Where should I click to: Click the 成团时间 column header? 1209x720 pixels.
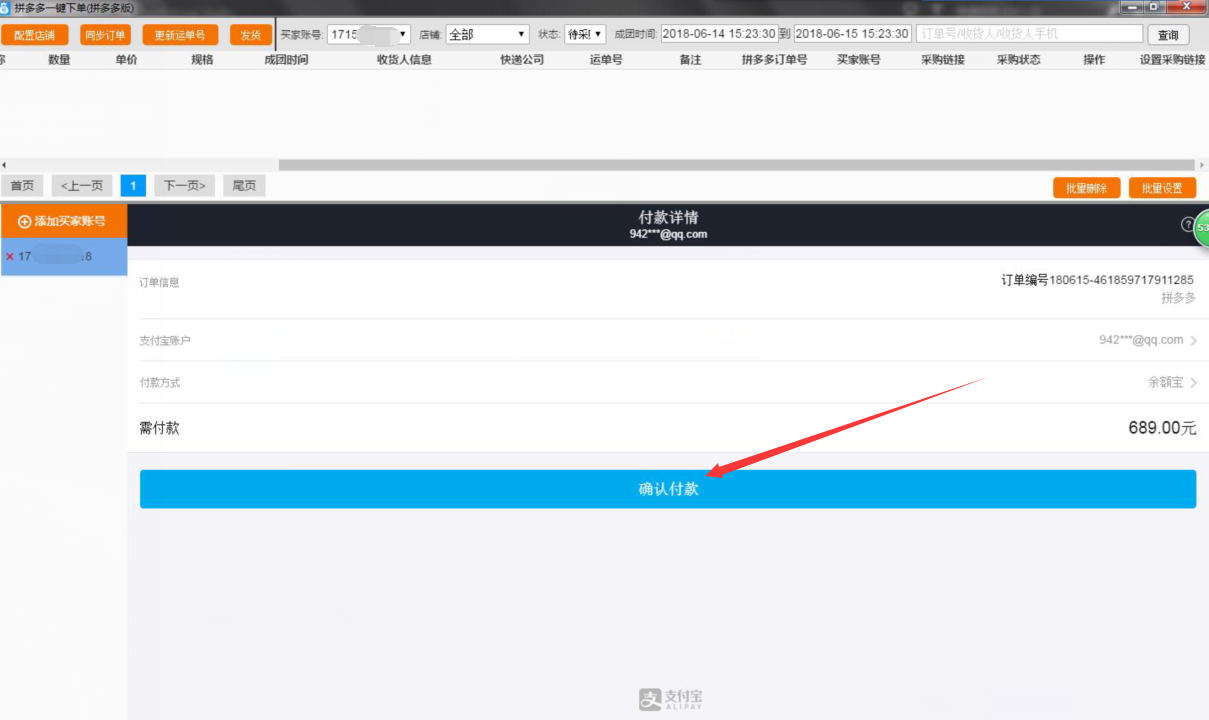(286, 60)
